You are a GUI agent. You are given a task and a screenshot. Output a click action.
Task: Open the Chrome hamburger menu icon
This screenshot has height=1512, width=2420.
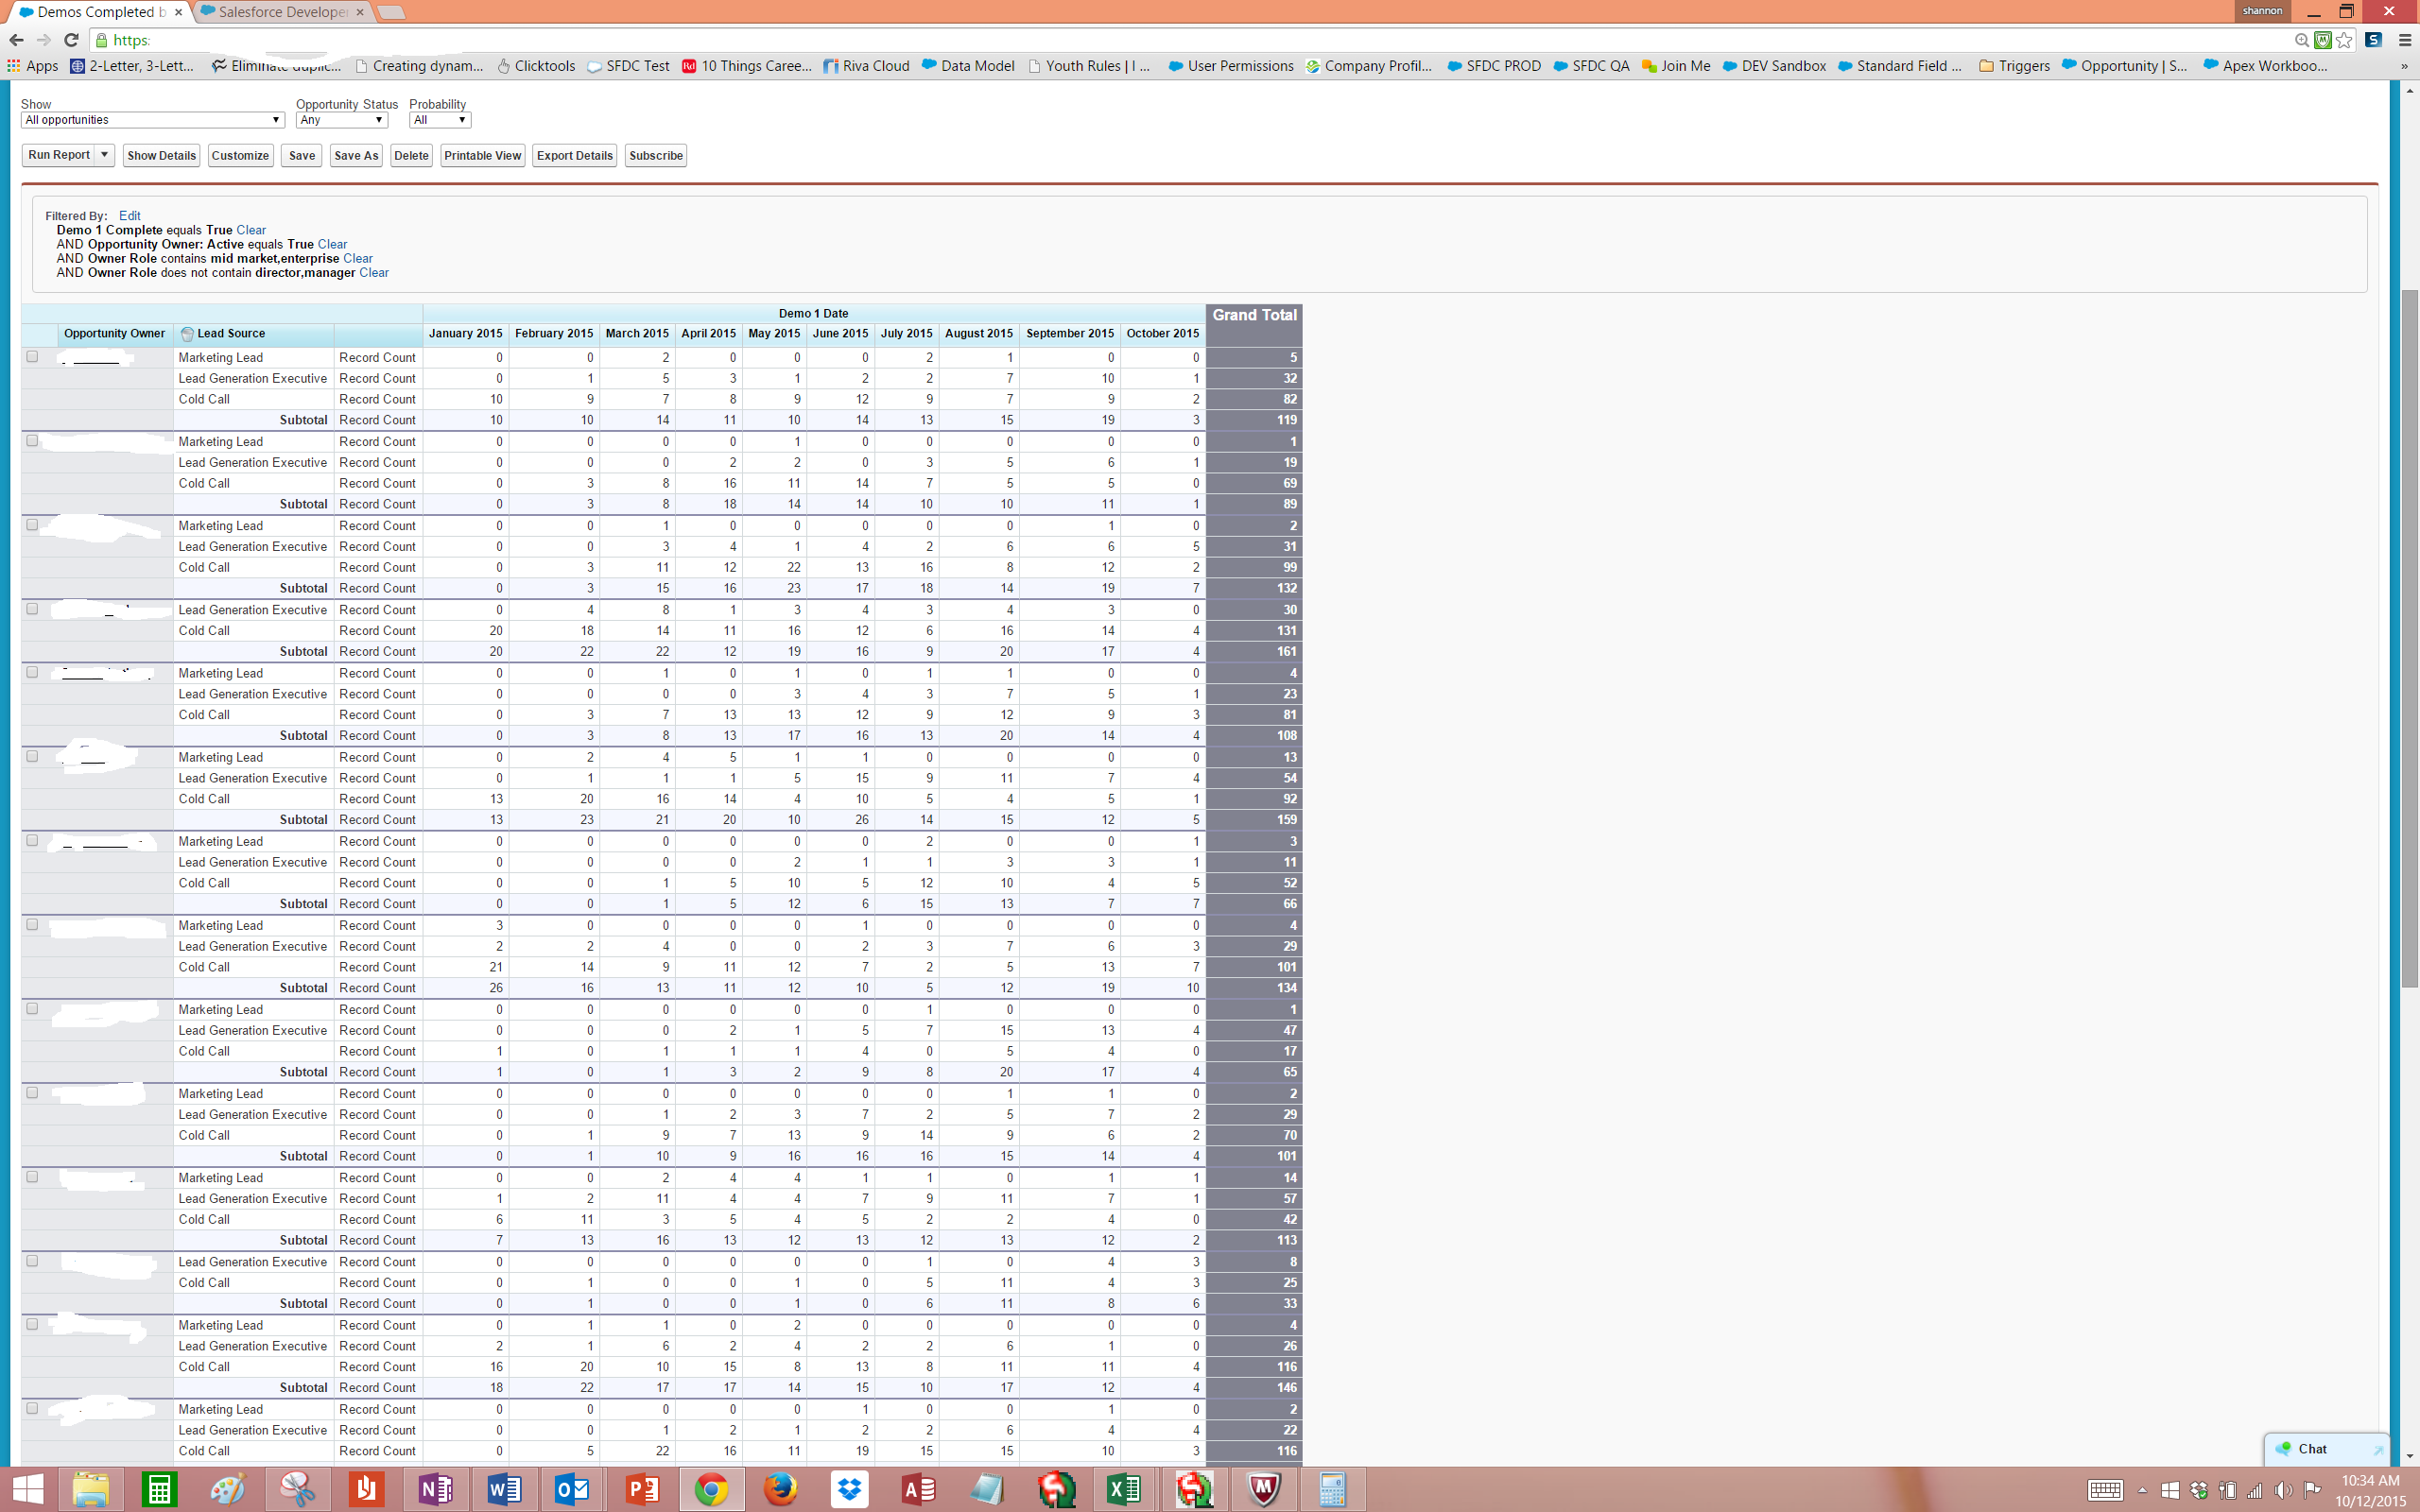pos(2405,40)
